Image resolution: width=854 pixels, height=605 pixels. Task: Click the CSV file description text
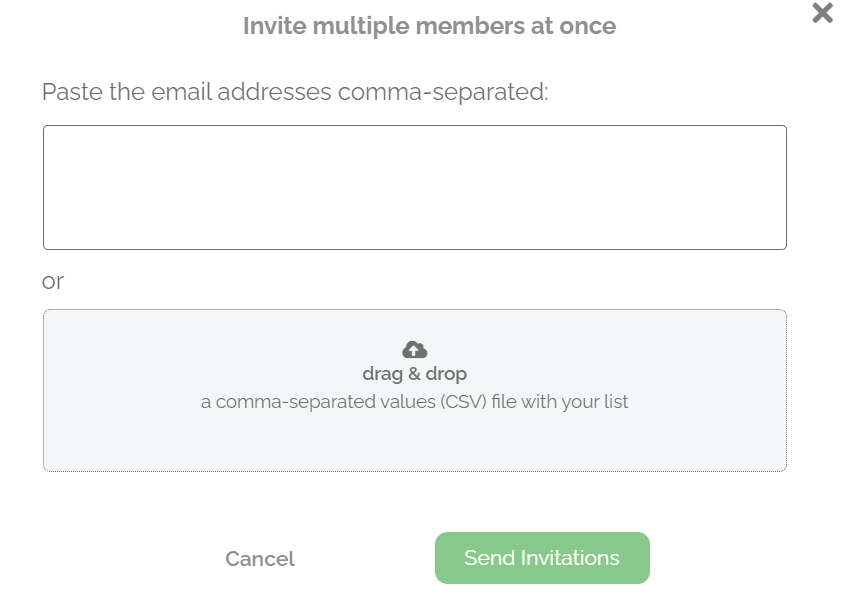414,403
